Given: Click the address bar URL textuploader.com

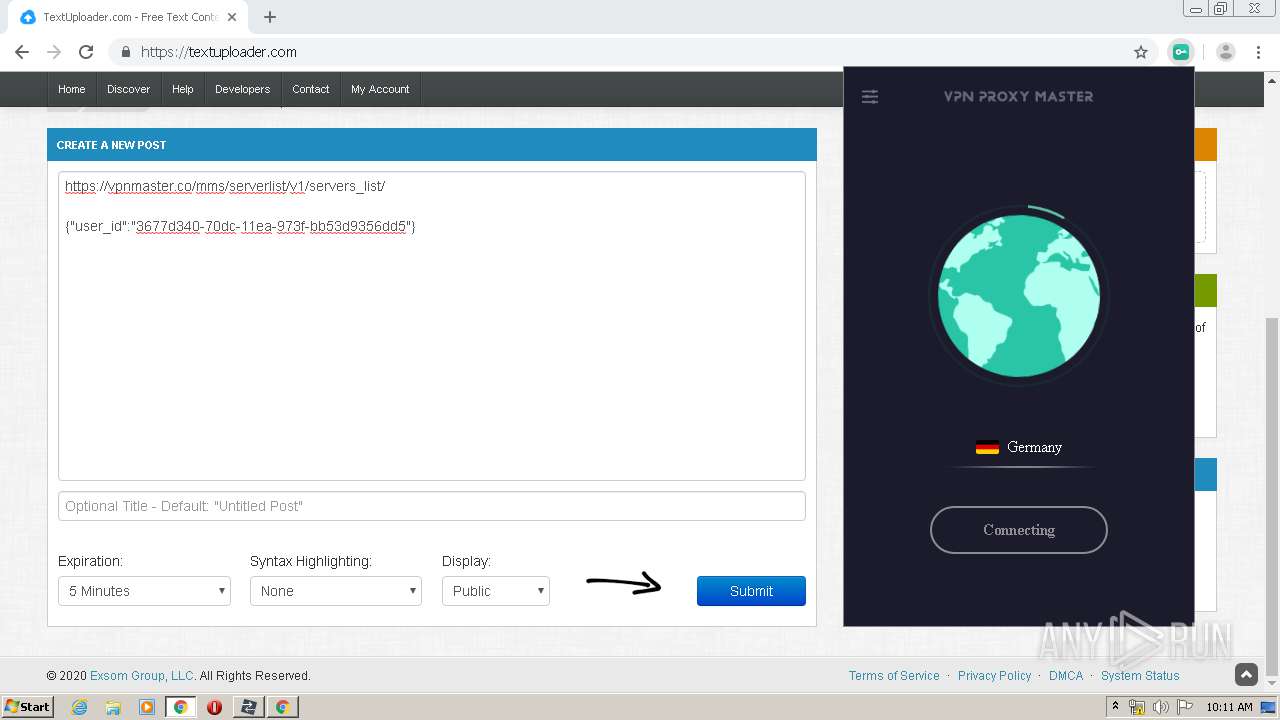Looking at the screenshot, I should (x=219, y=52).
